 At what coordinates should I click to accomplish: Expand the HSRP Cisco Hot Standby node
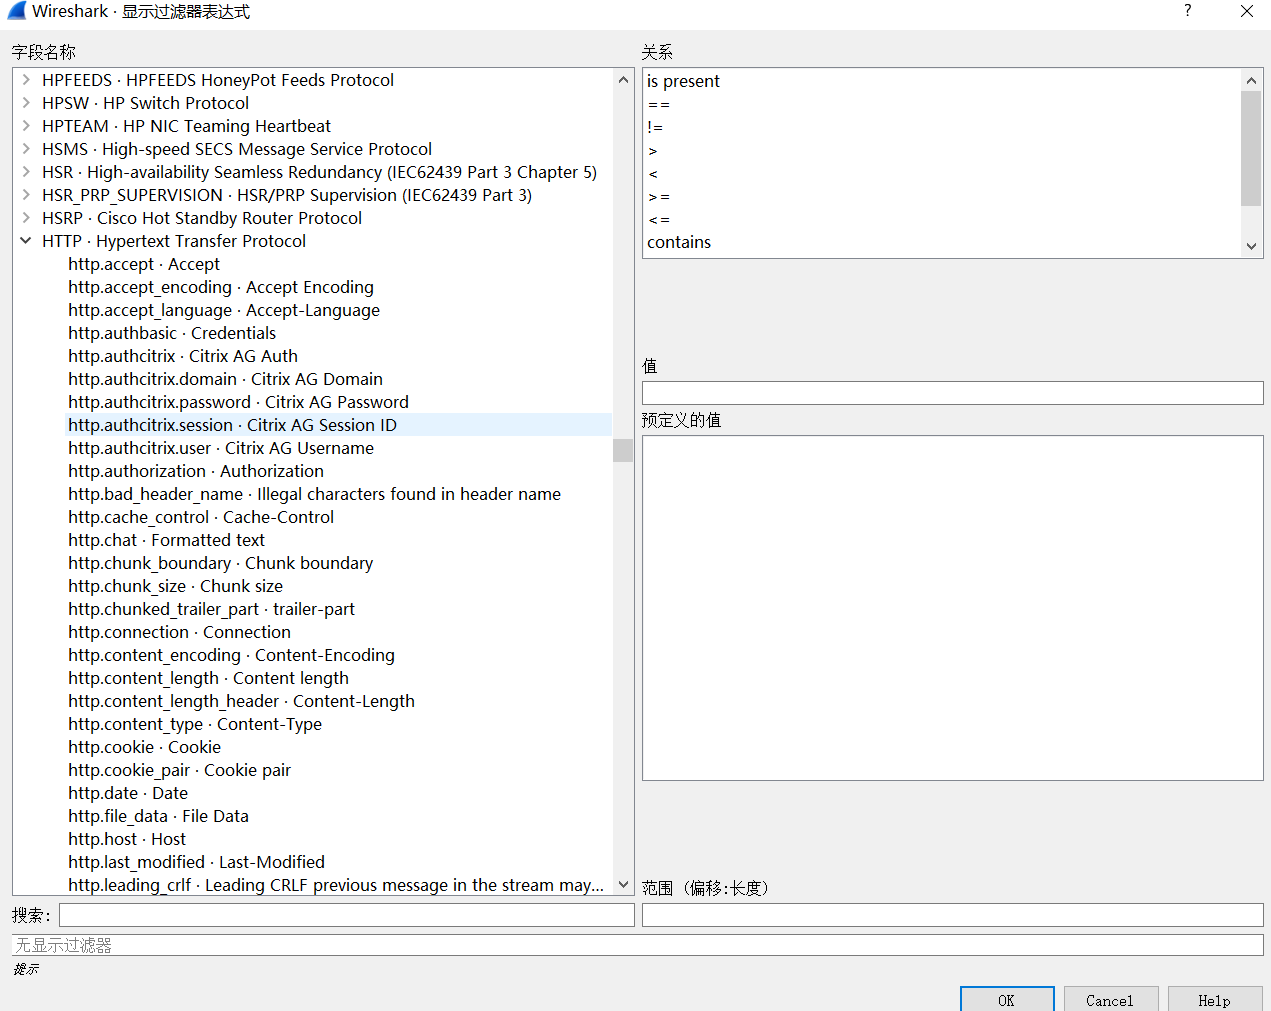click(26, 218)
